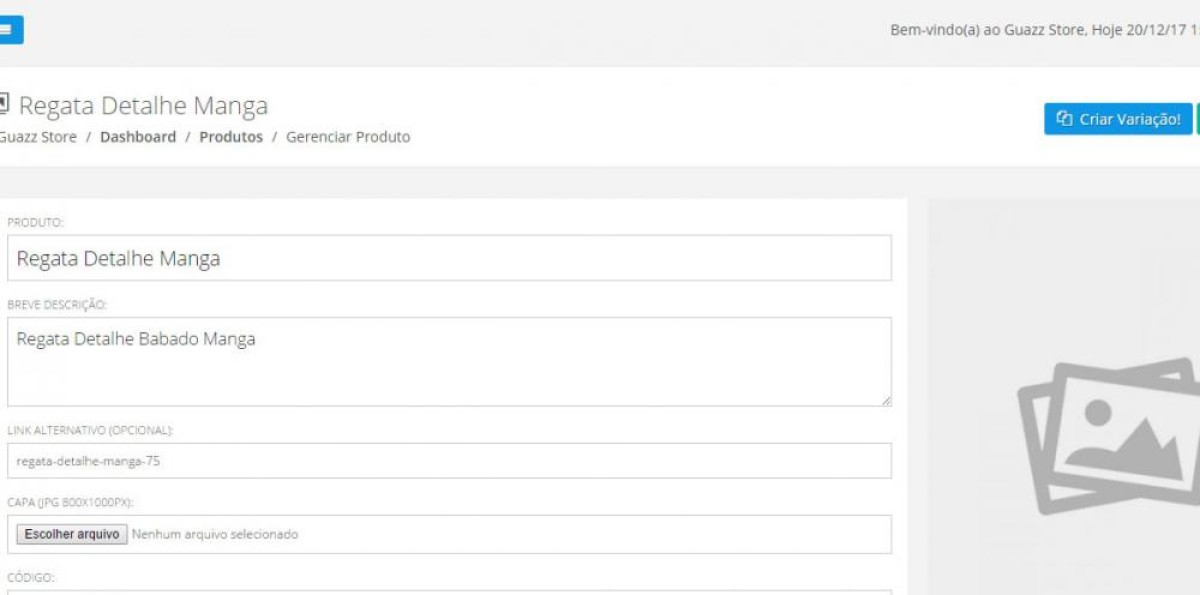Open Dashboard from the breadcrumb

pyautogui.click(x=138, y=137)
